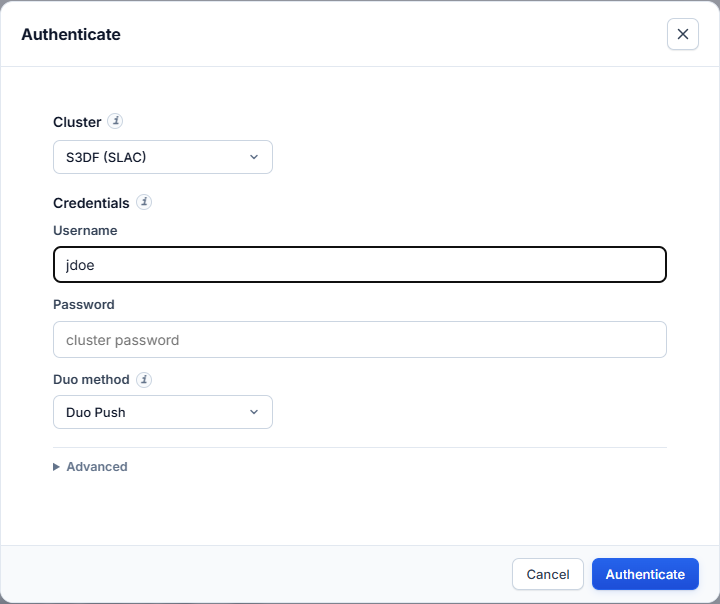Click the Credentials heading text
The height and width of the screenshot is (604, 720).
tap(91, 203)
